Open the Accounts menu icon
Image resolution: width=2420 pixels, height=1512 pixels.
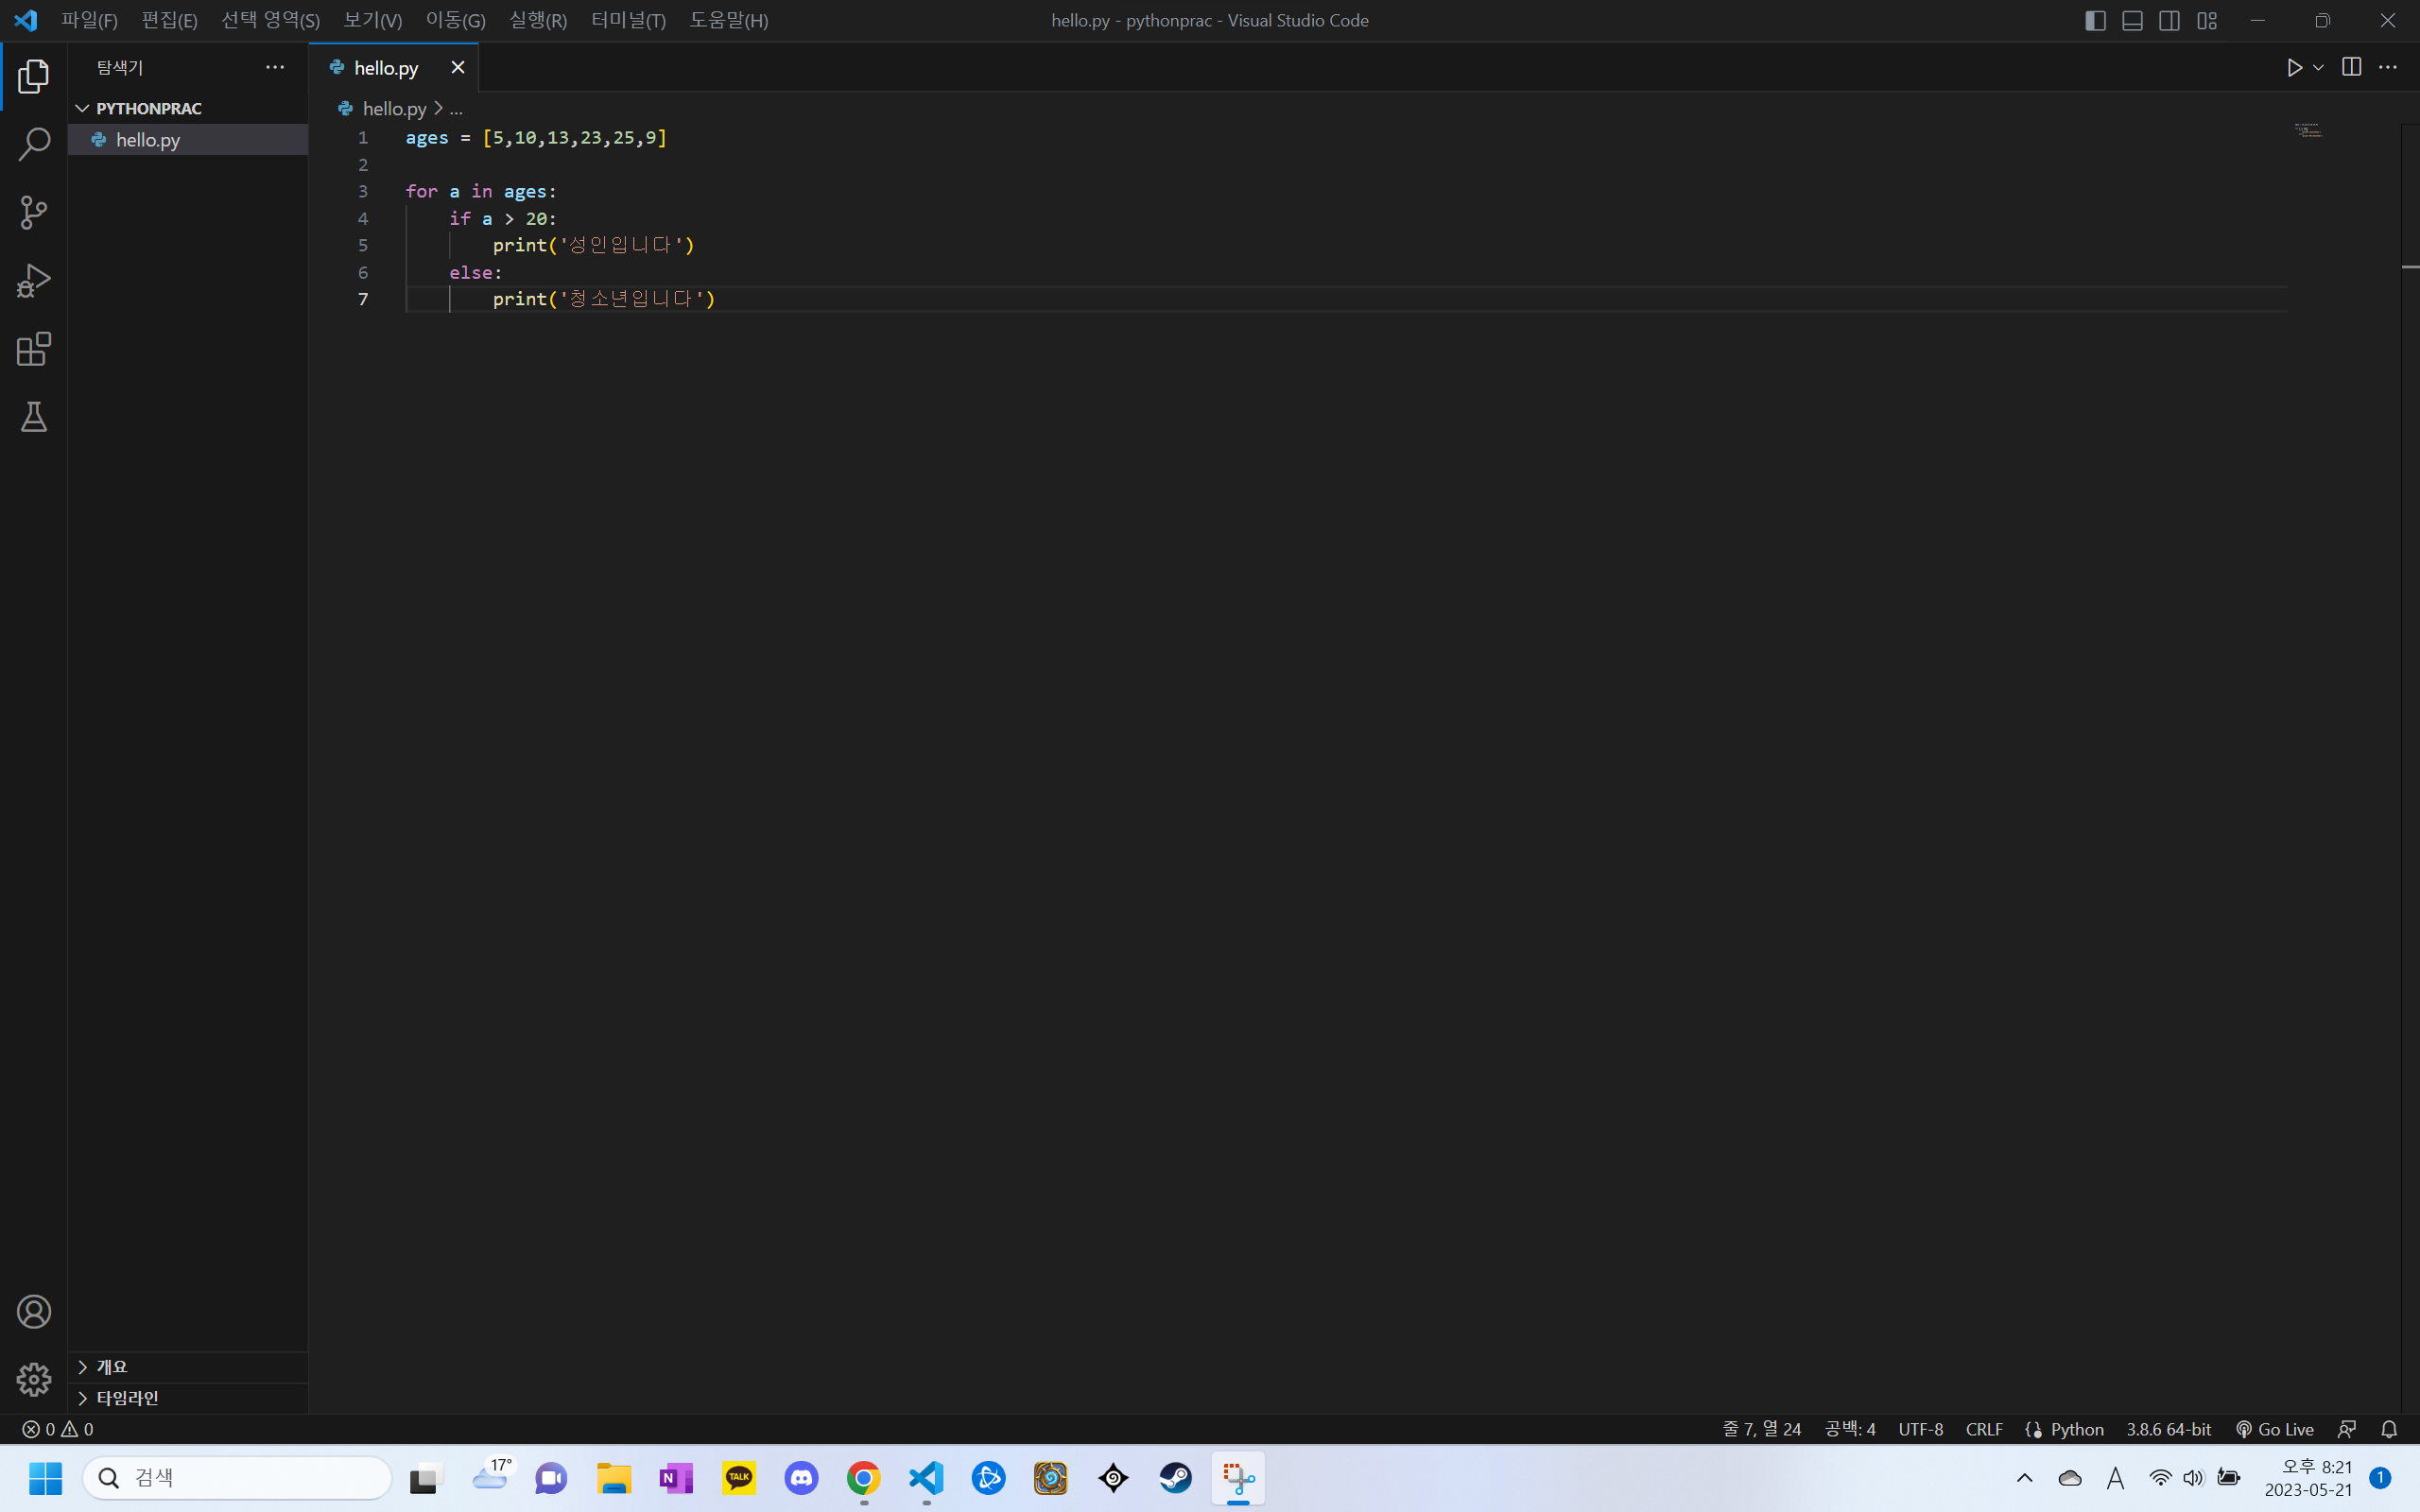tap(34, 1312)
